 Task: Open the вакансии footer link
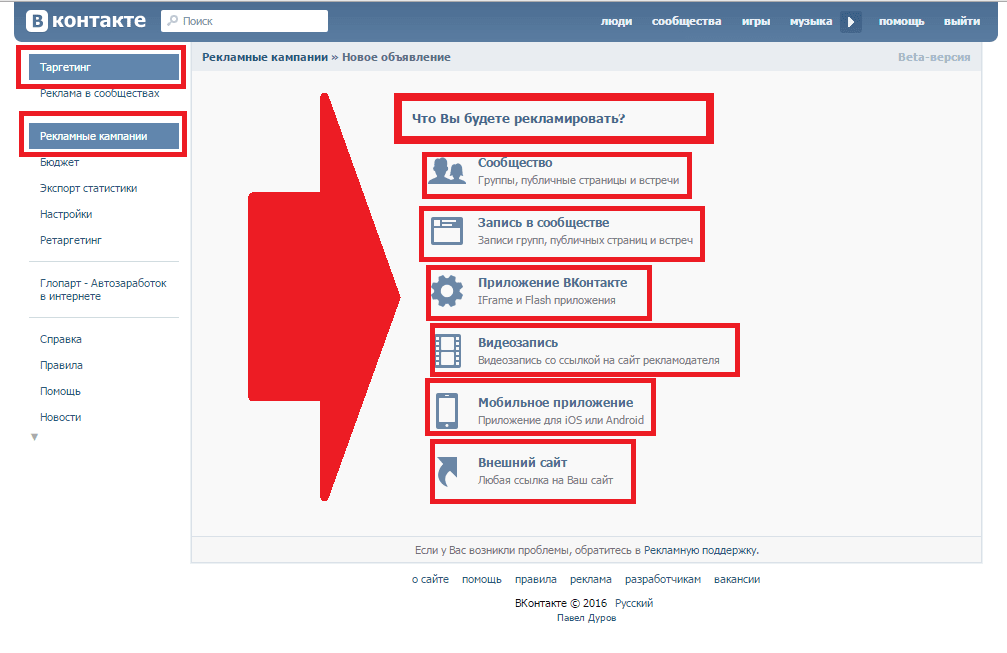pyautogui.click(x=737, y=579)
